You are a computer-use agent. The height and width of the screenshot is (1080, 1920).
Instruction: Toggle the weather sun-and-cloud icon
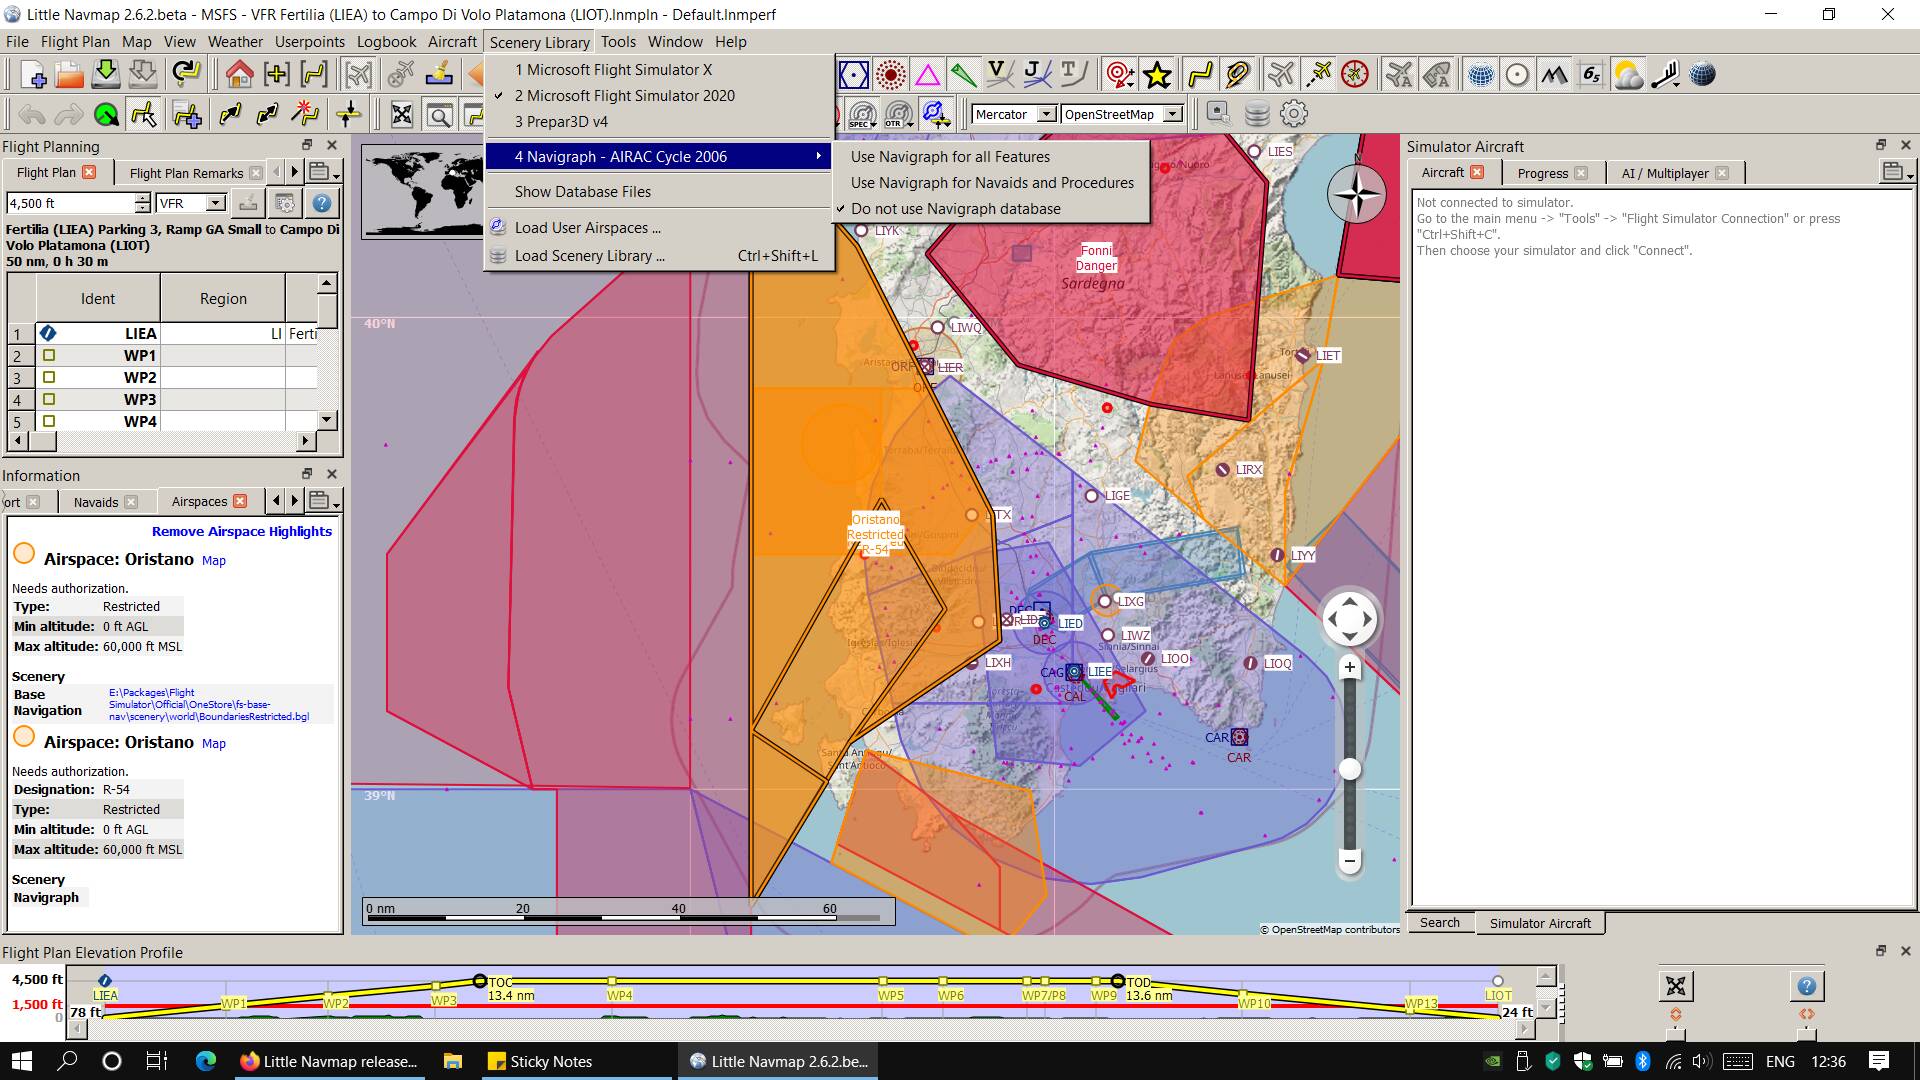point(1628,75)
